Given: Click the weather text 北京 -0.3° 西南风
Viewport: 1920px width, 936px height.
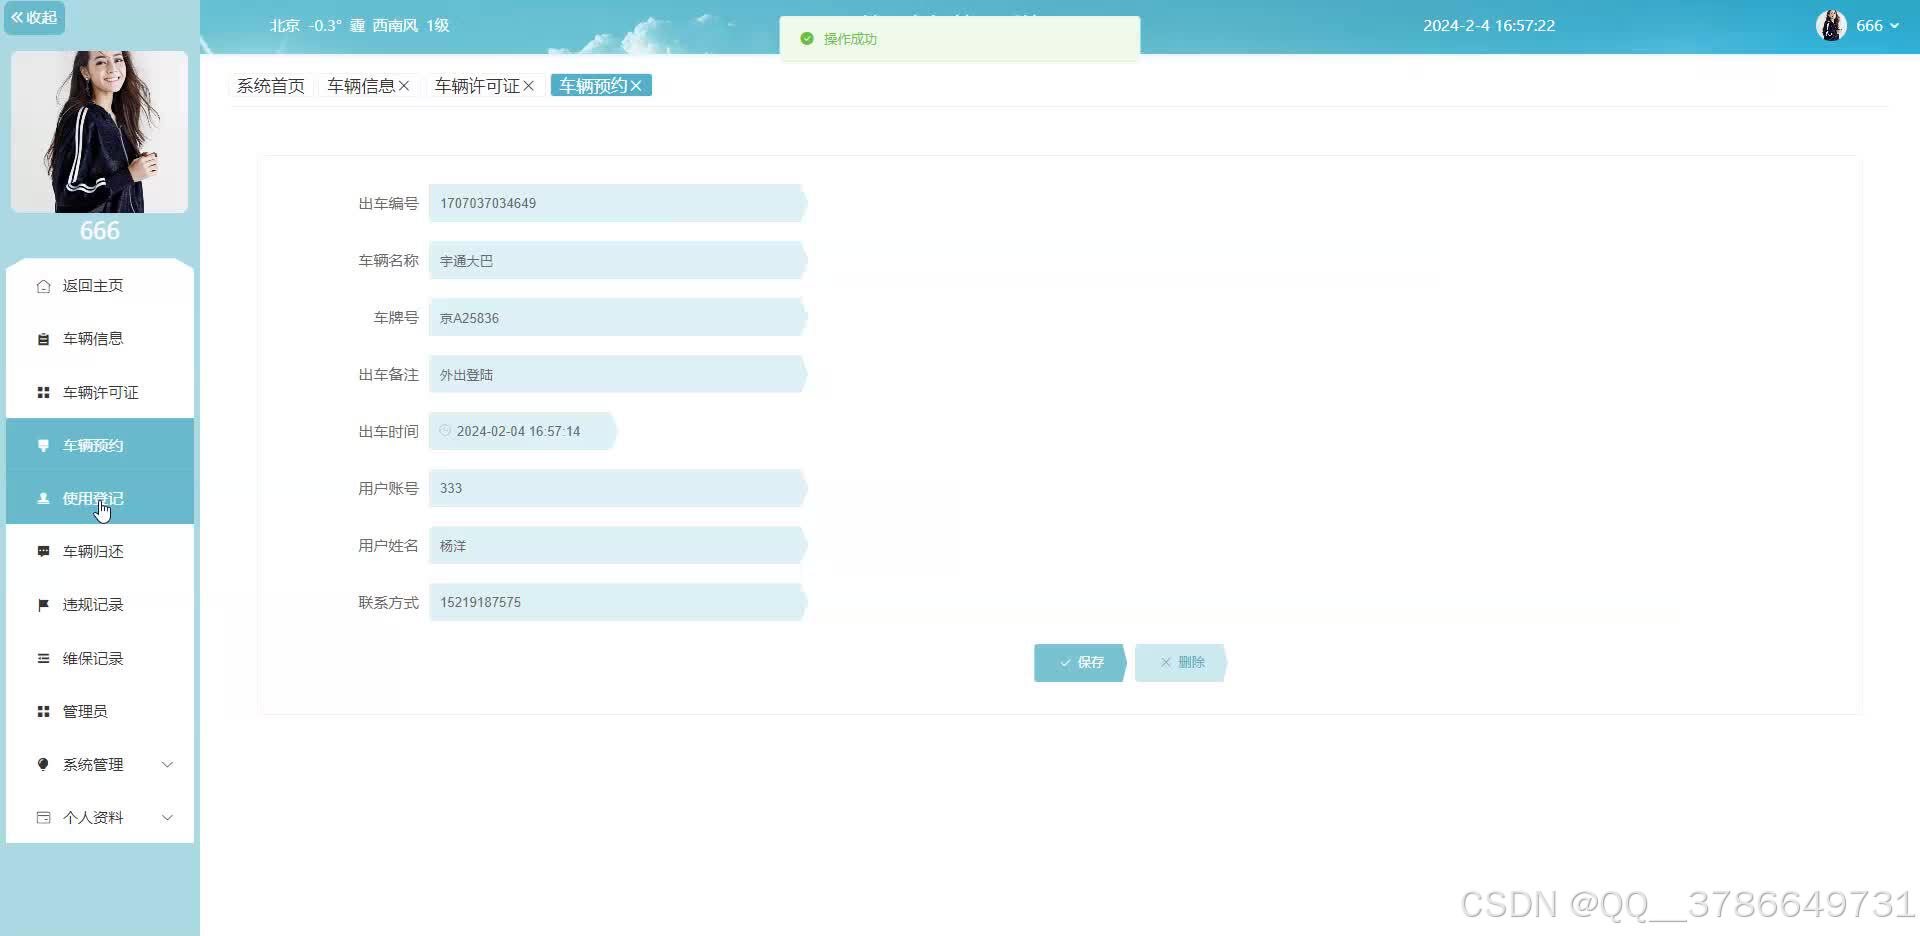Looking at the screenshot, I should tap(359, 26).
